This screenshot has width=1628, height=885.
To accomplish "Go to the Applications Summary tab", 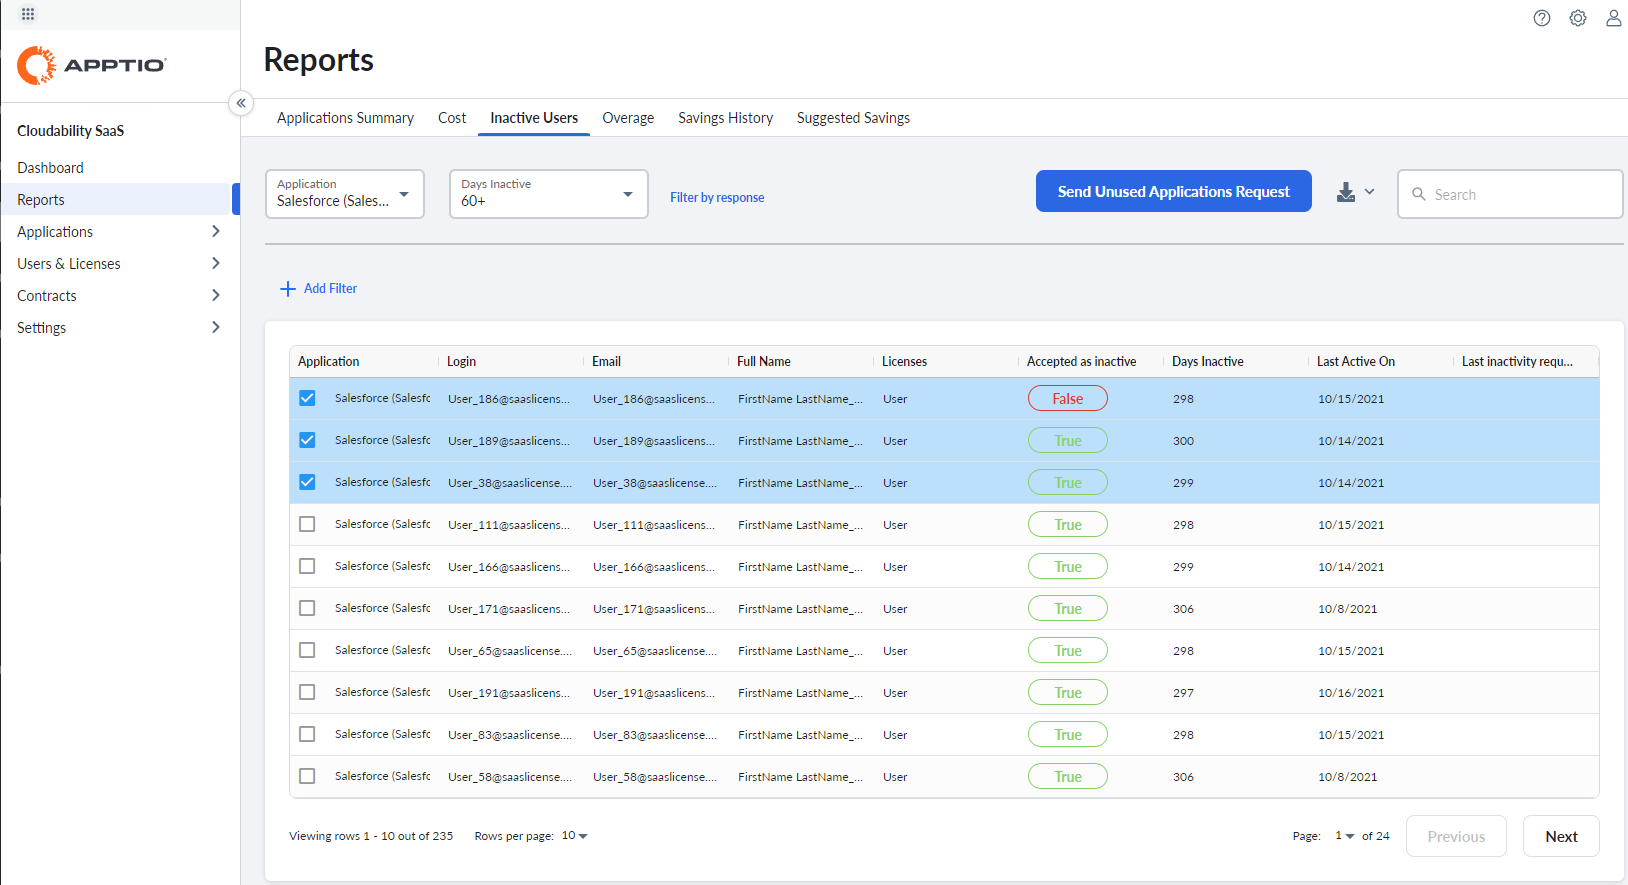I will (x=345, y=118).
